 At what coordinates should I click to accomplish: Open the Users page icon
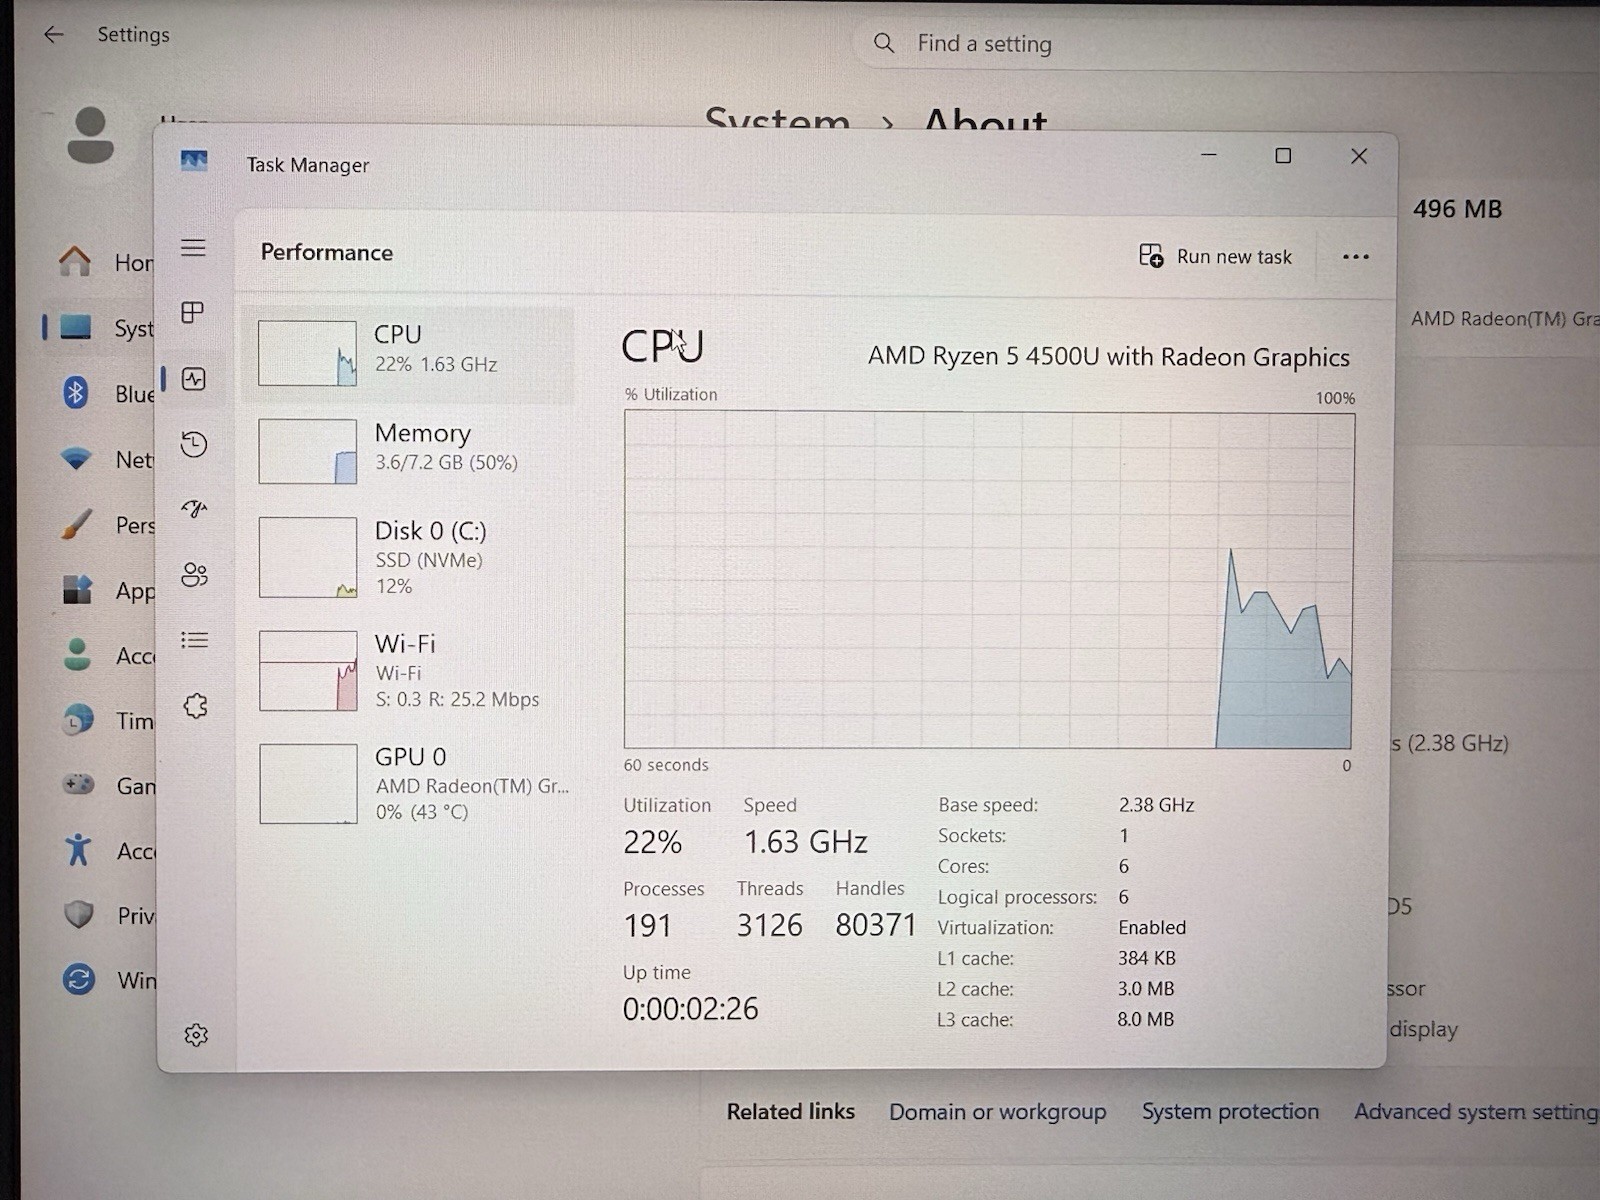coord(195,575)
